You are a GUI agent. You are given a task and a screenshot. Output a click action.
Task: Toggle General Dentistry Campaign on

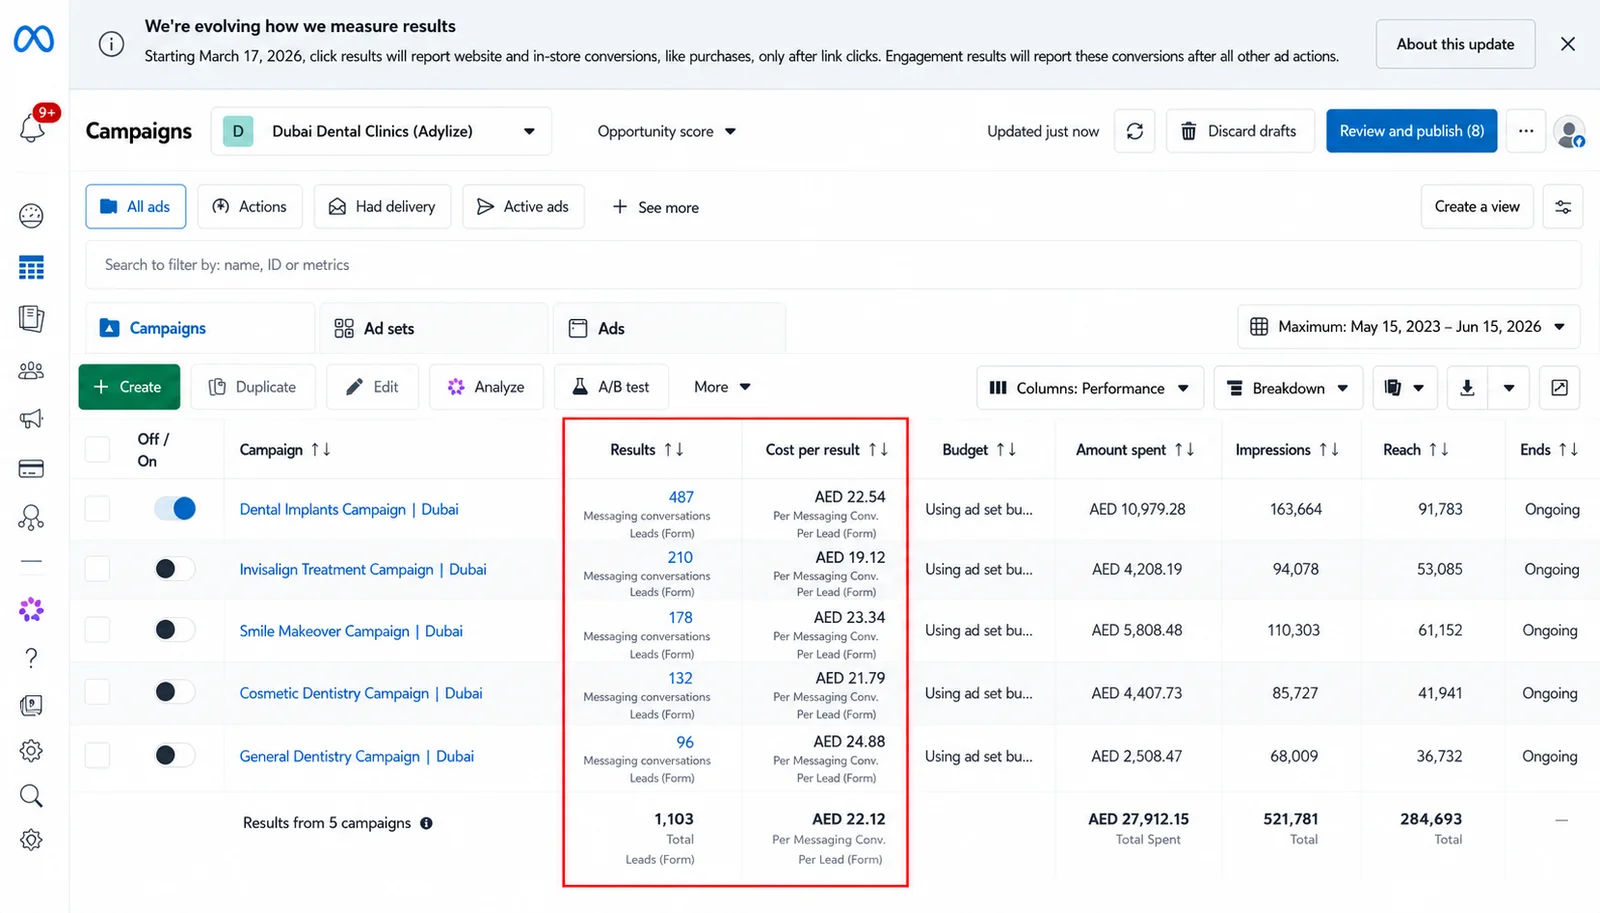175,755
